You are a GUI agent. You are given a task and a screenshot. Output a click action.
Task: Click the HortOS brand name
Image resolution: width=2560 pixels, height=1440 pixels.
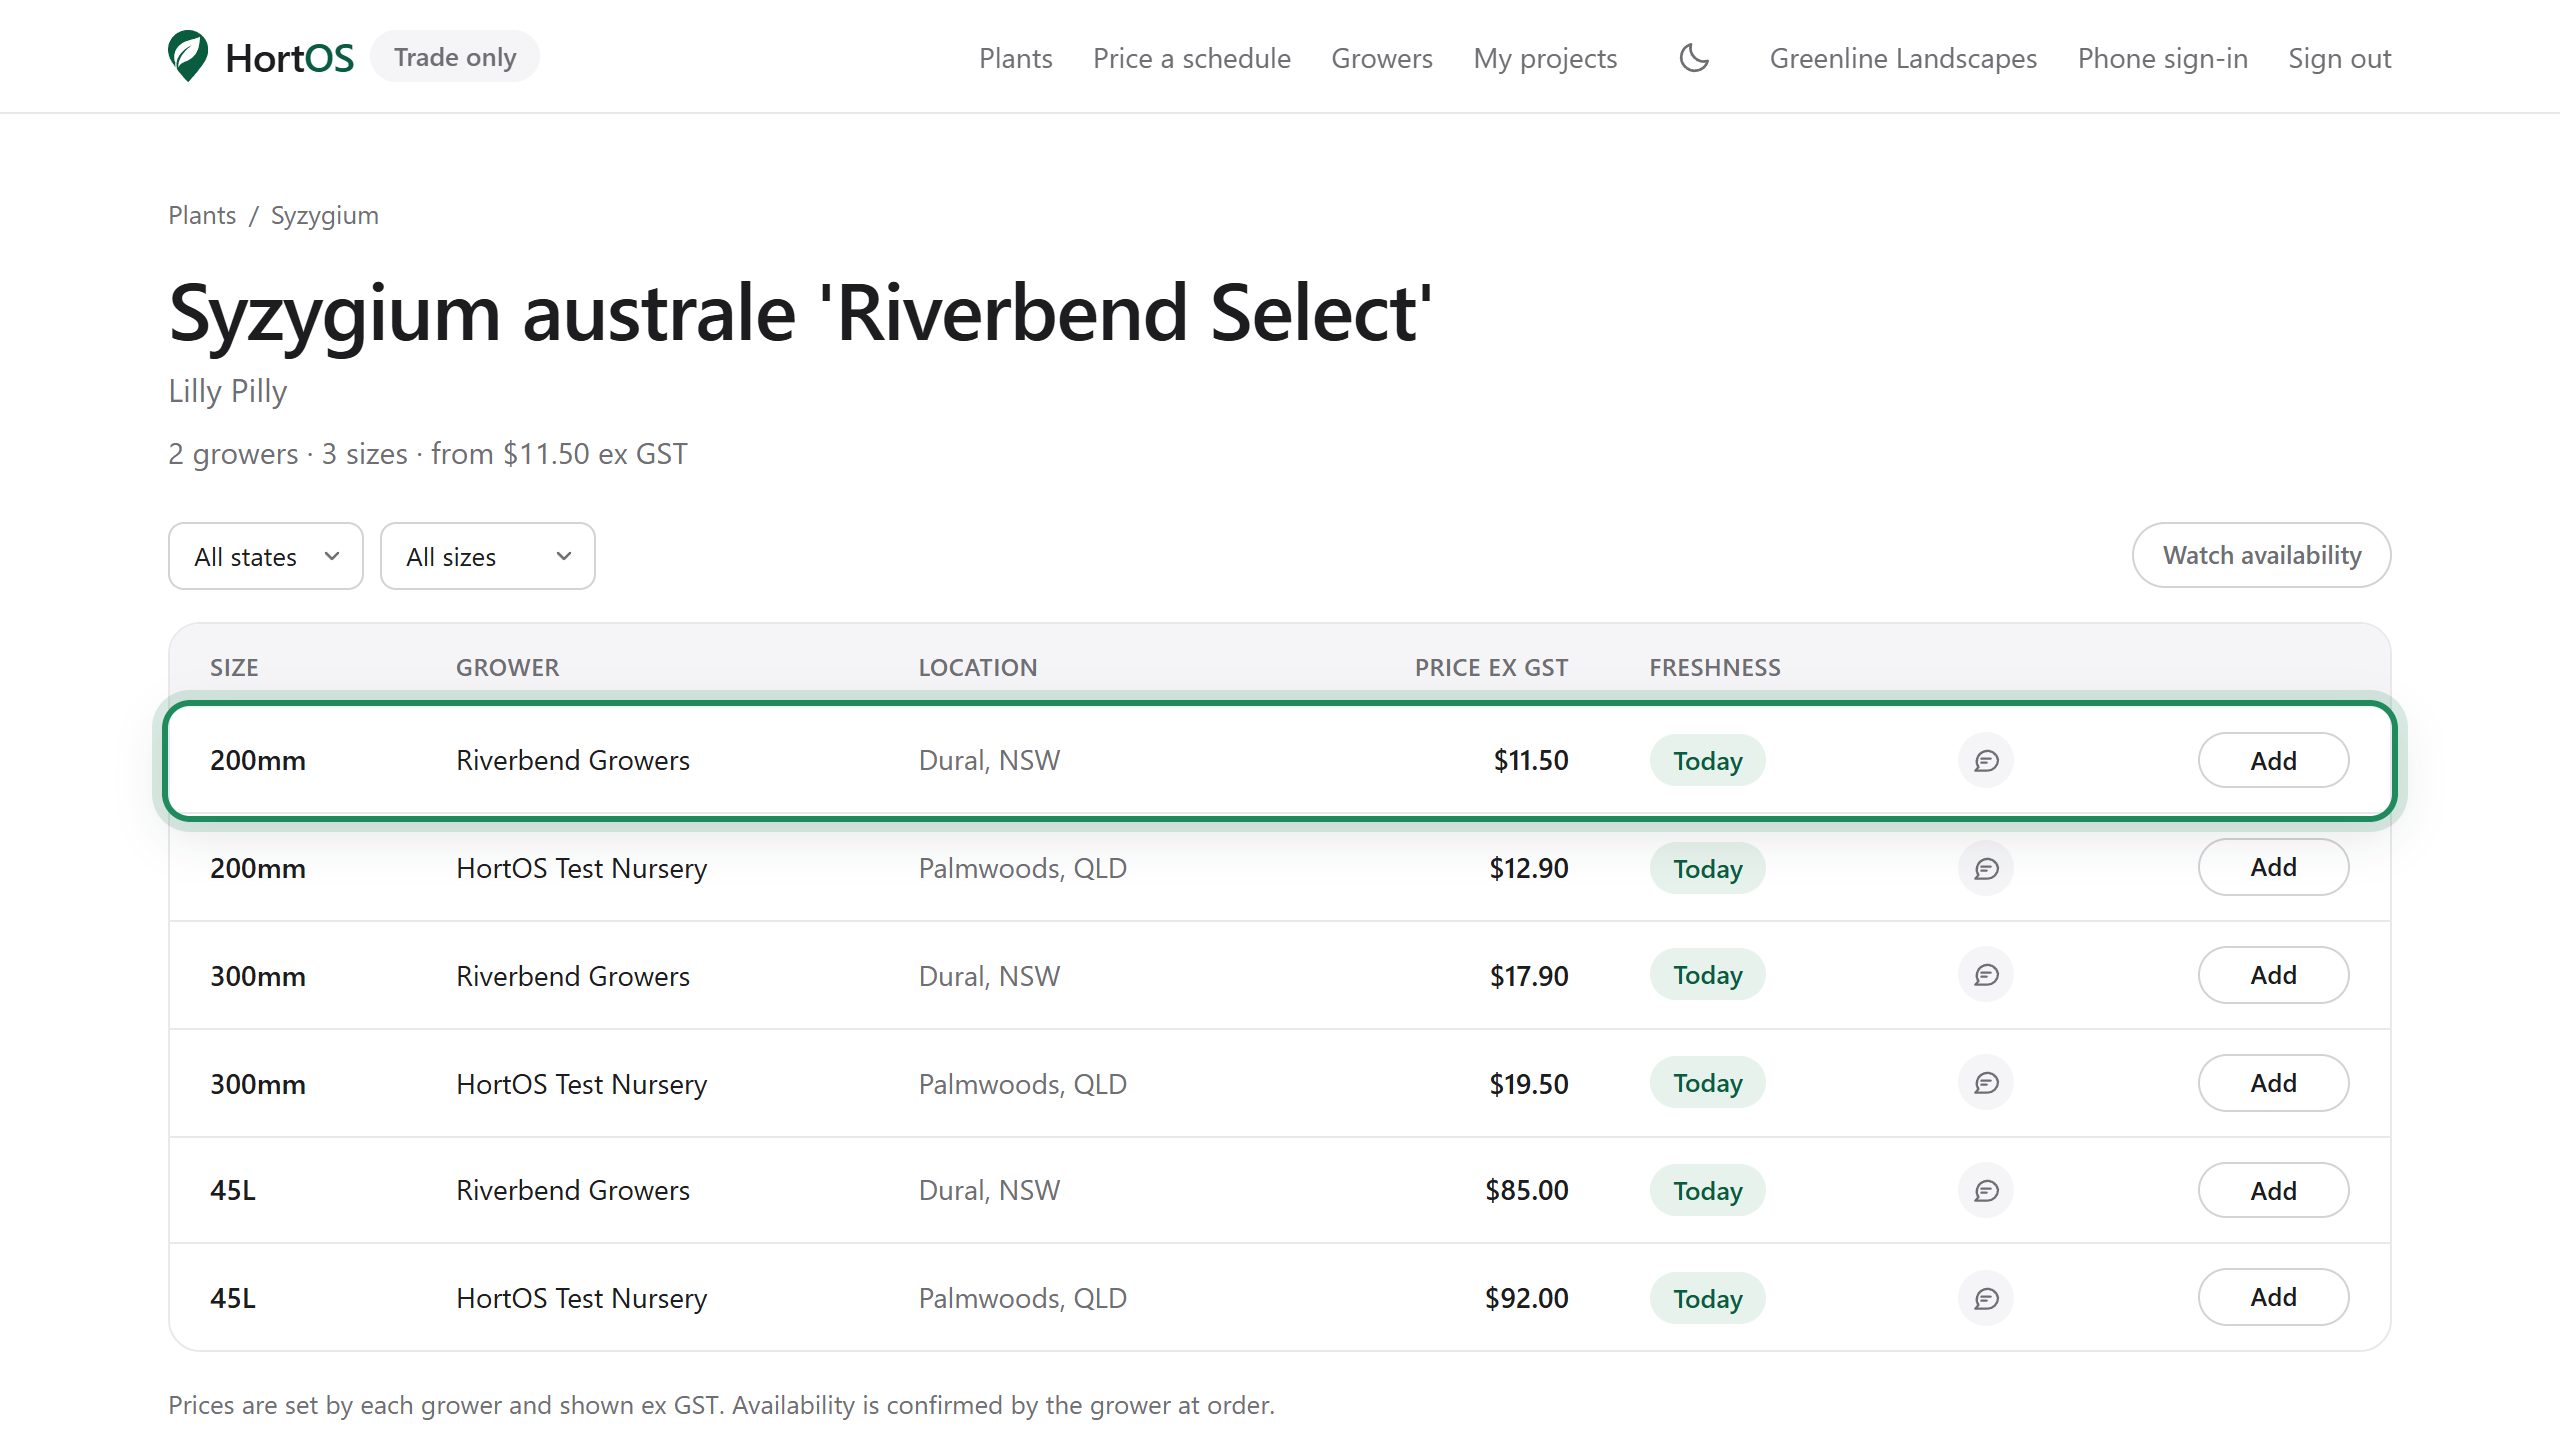[289, 58]
